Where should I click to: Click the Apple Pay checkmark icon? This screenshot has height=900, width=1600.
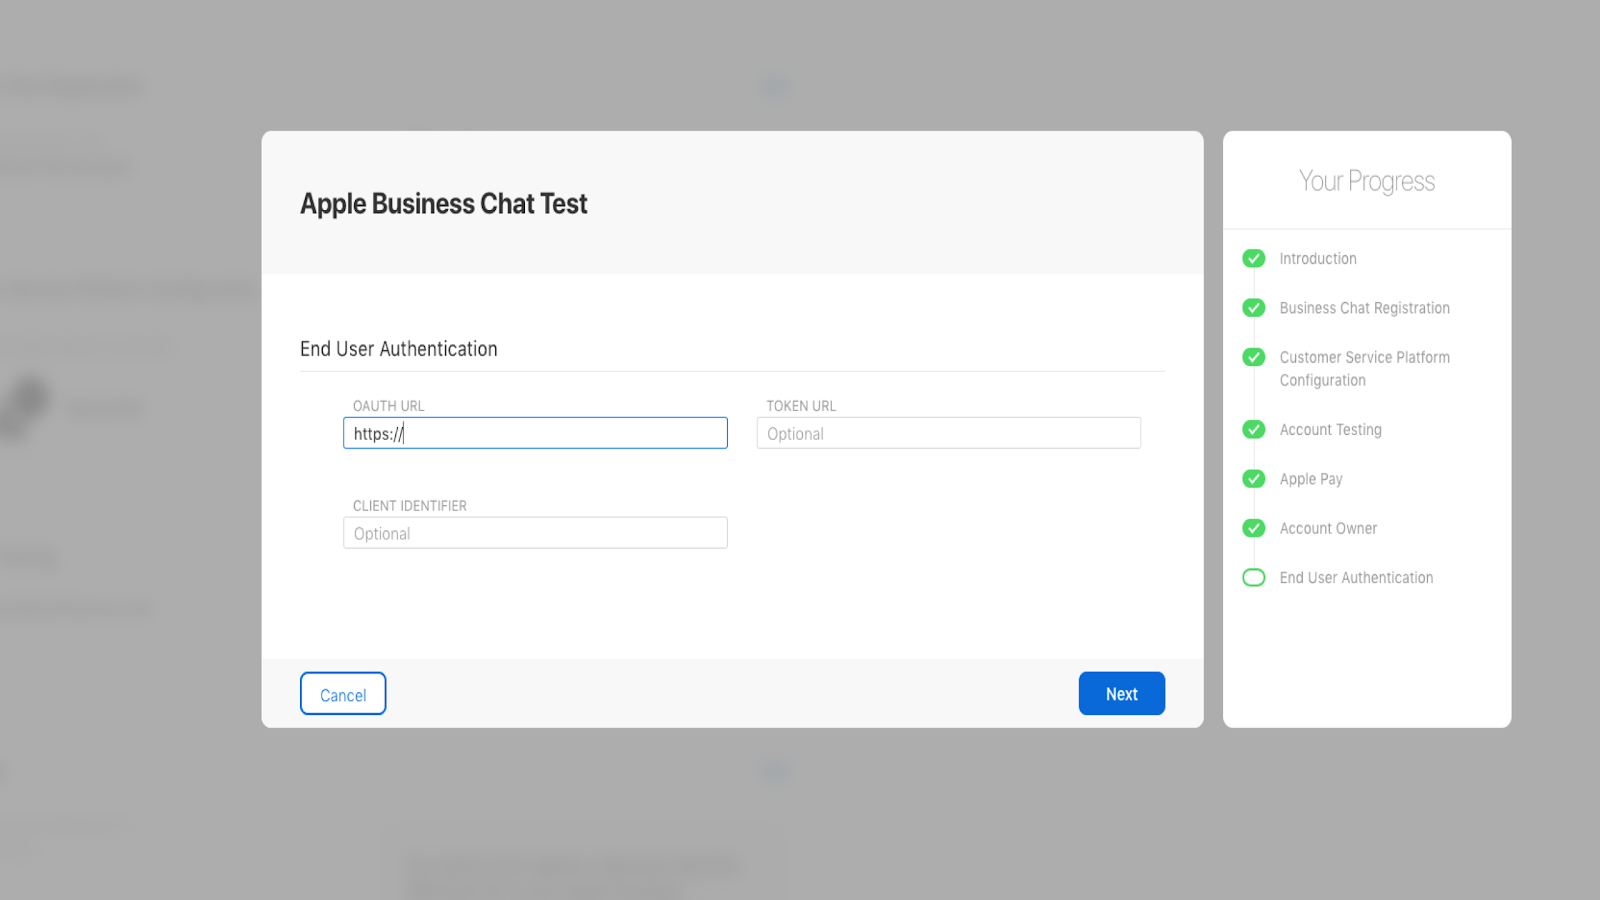(x=1254, y=479)
